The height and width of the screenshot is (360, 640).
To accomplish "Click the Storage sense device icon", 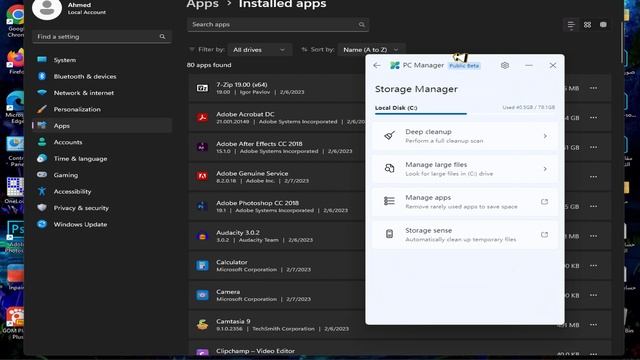I will [389, 234].
